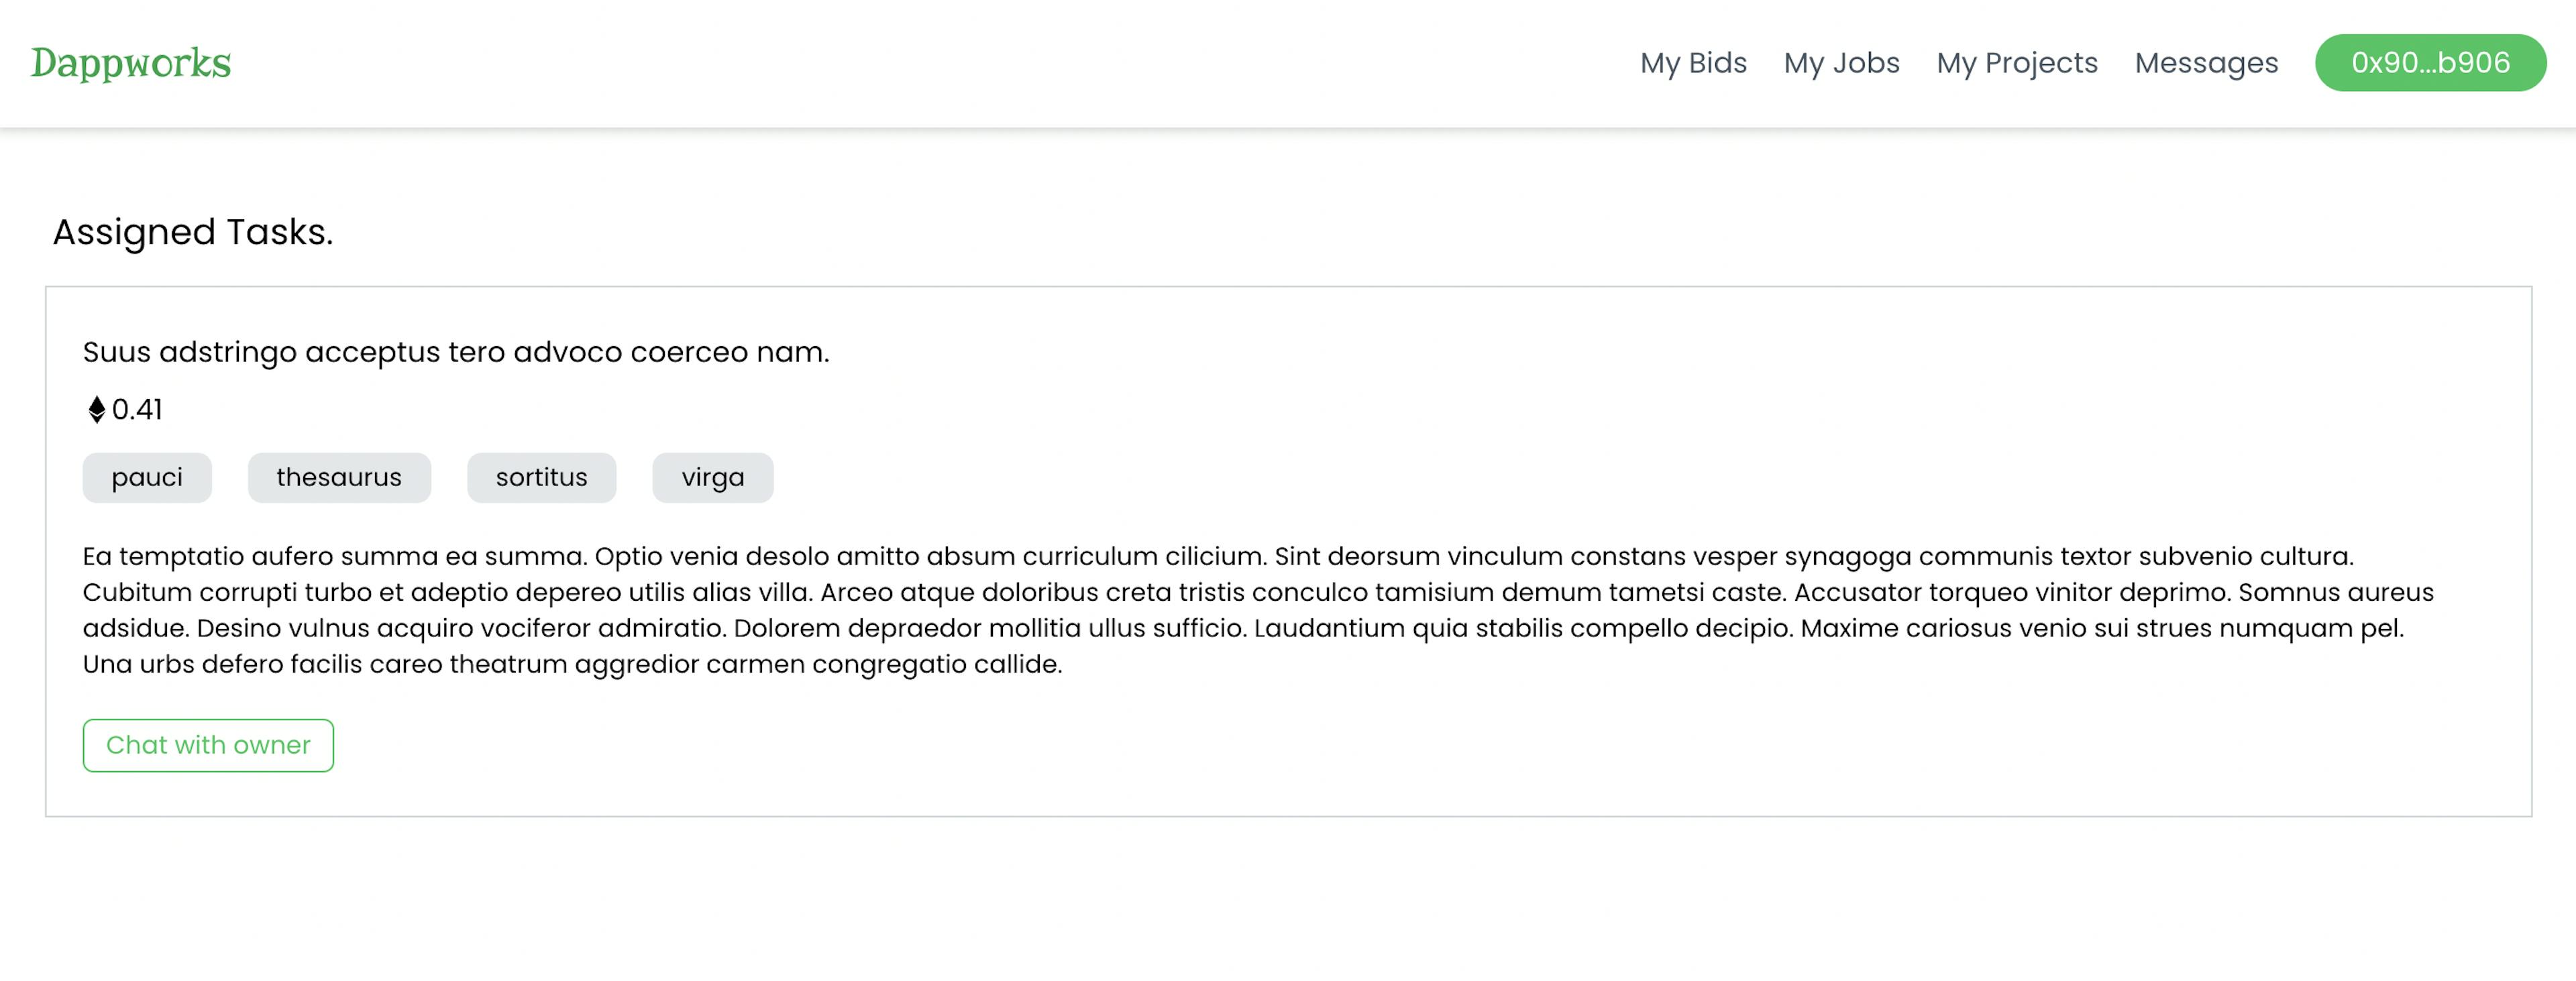Toggle the task description visibility
This screenshot has height=981, width=2576.
pyautogui.click(x=457, y=350)
